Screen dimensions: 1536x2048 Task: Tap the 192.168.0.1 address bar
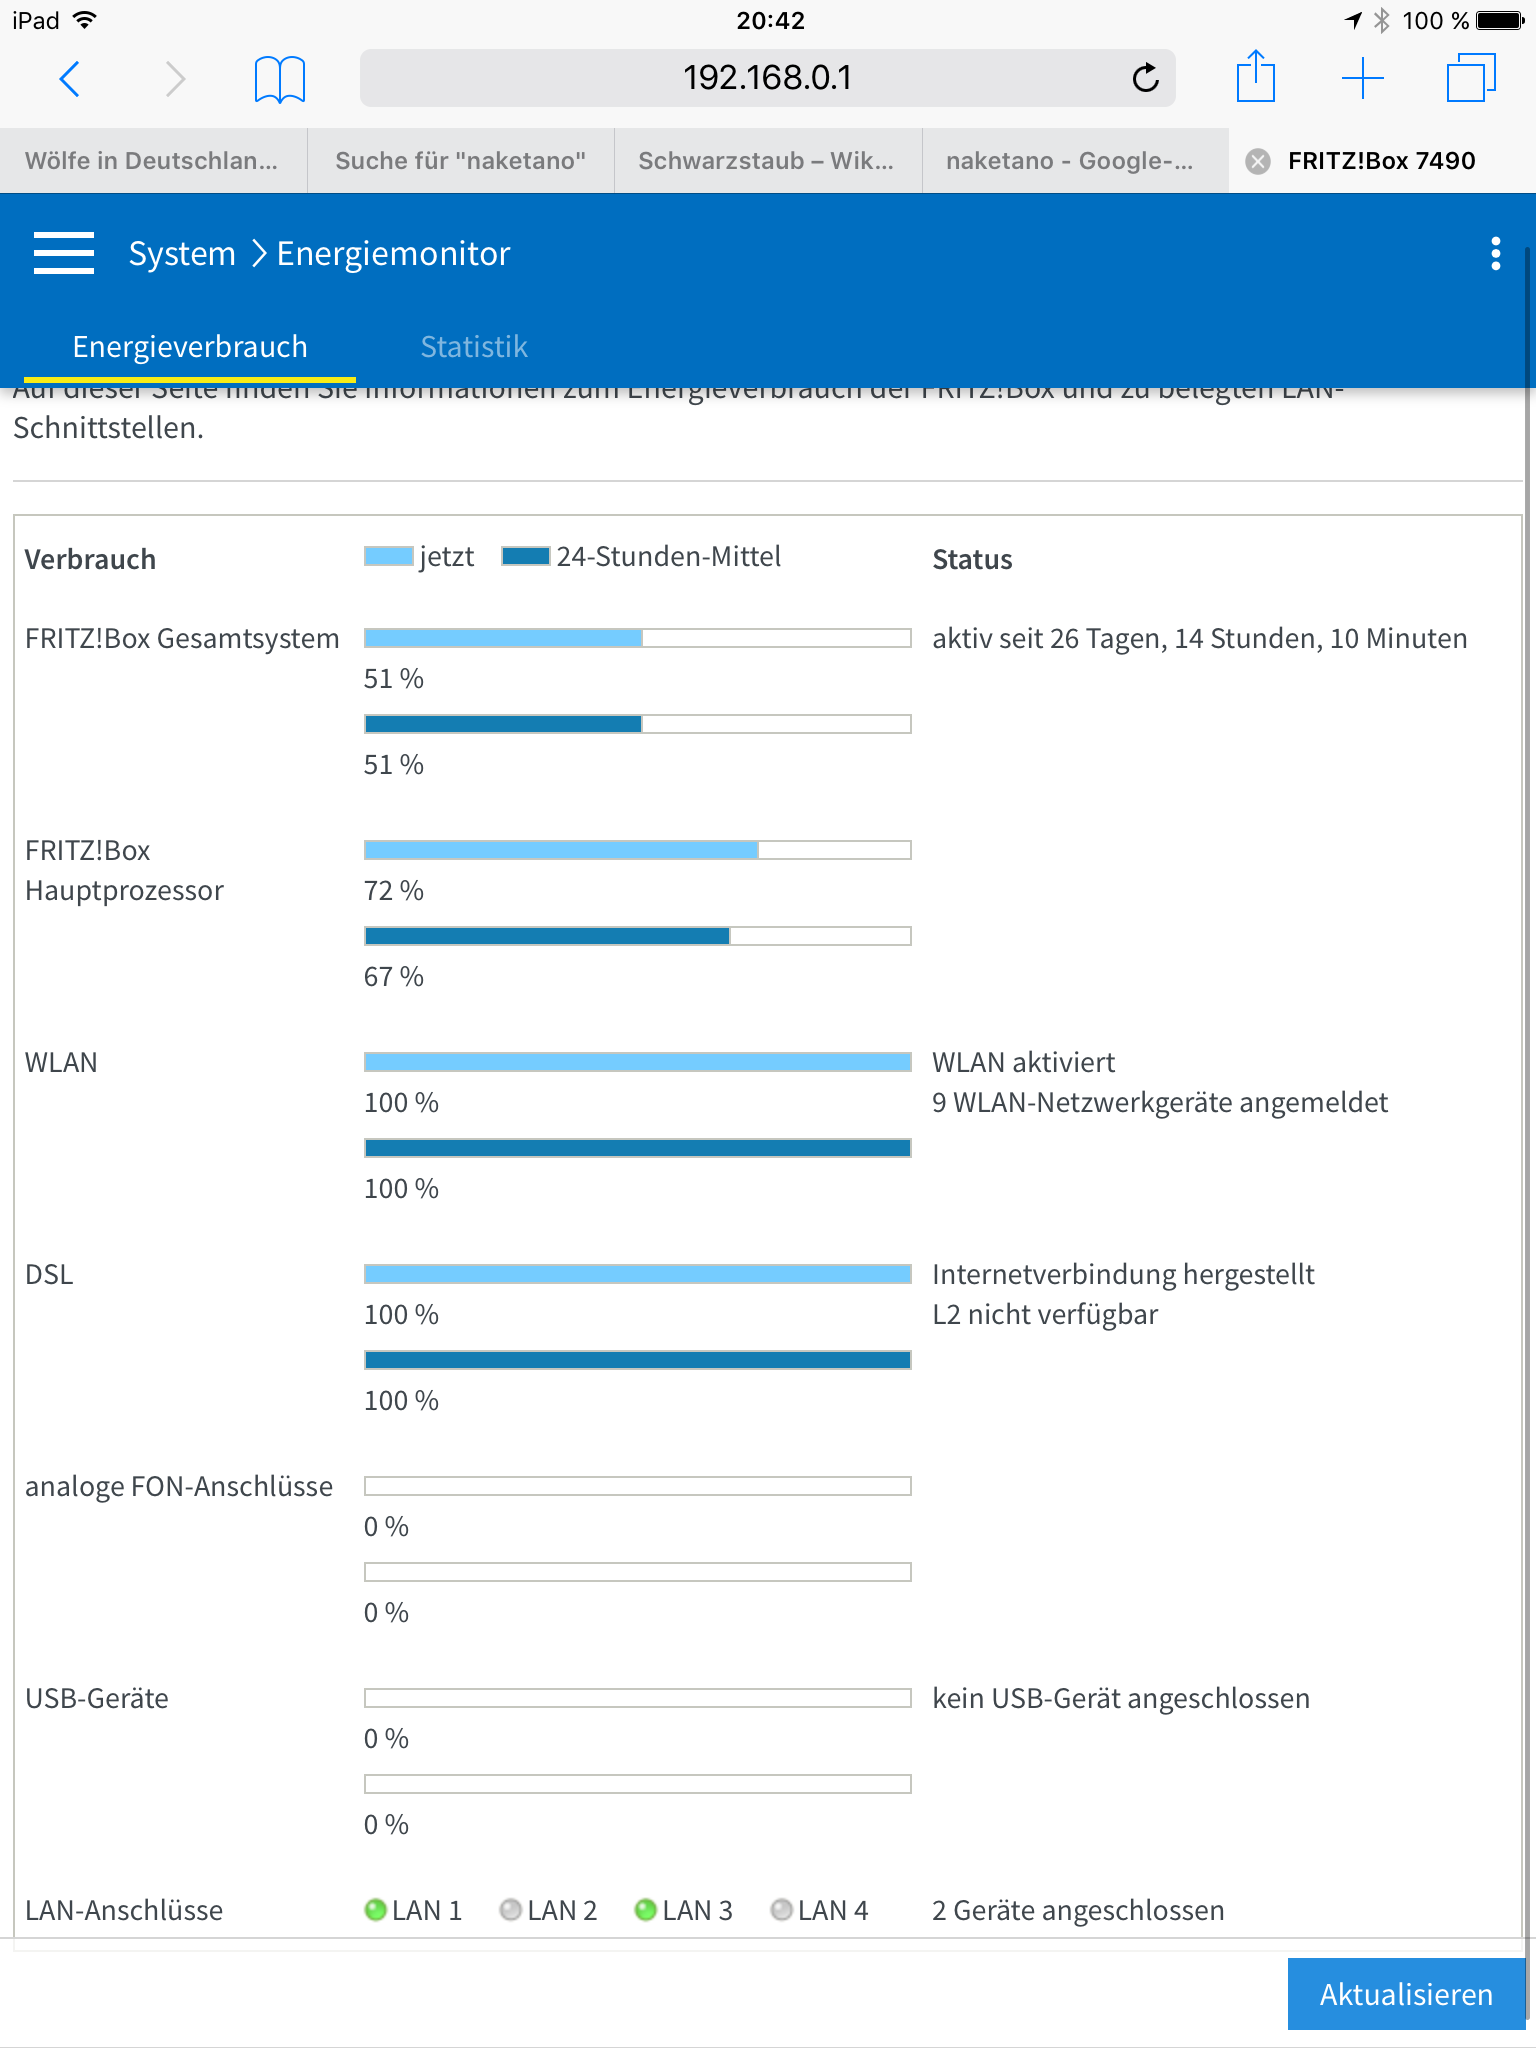(767, 78)
